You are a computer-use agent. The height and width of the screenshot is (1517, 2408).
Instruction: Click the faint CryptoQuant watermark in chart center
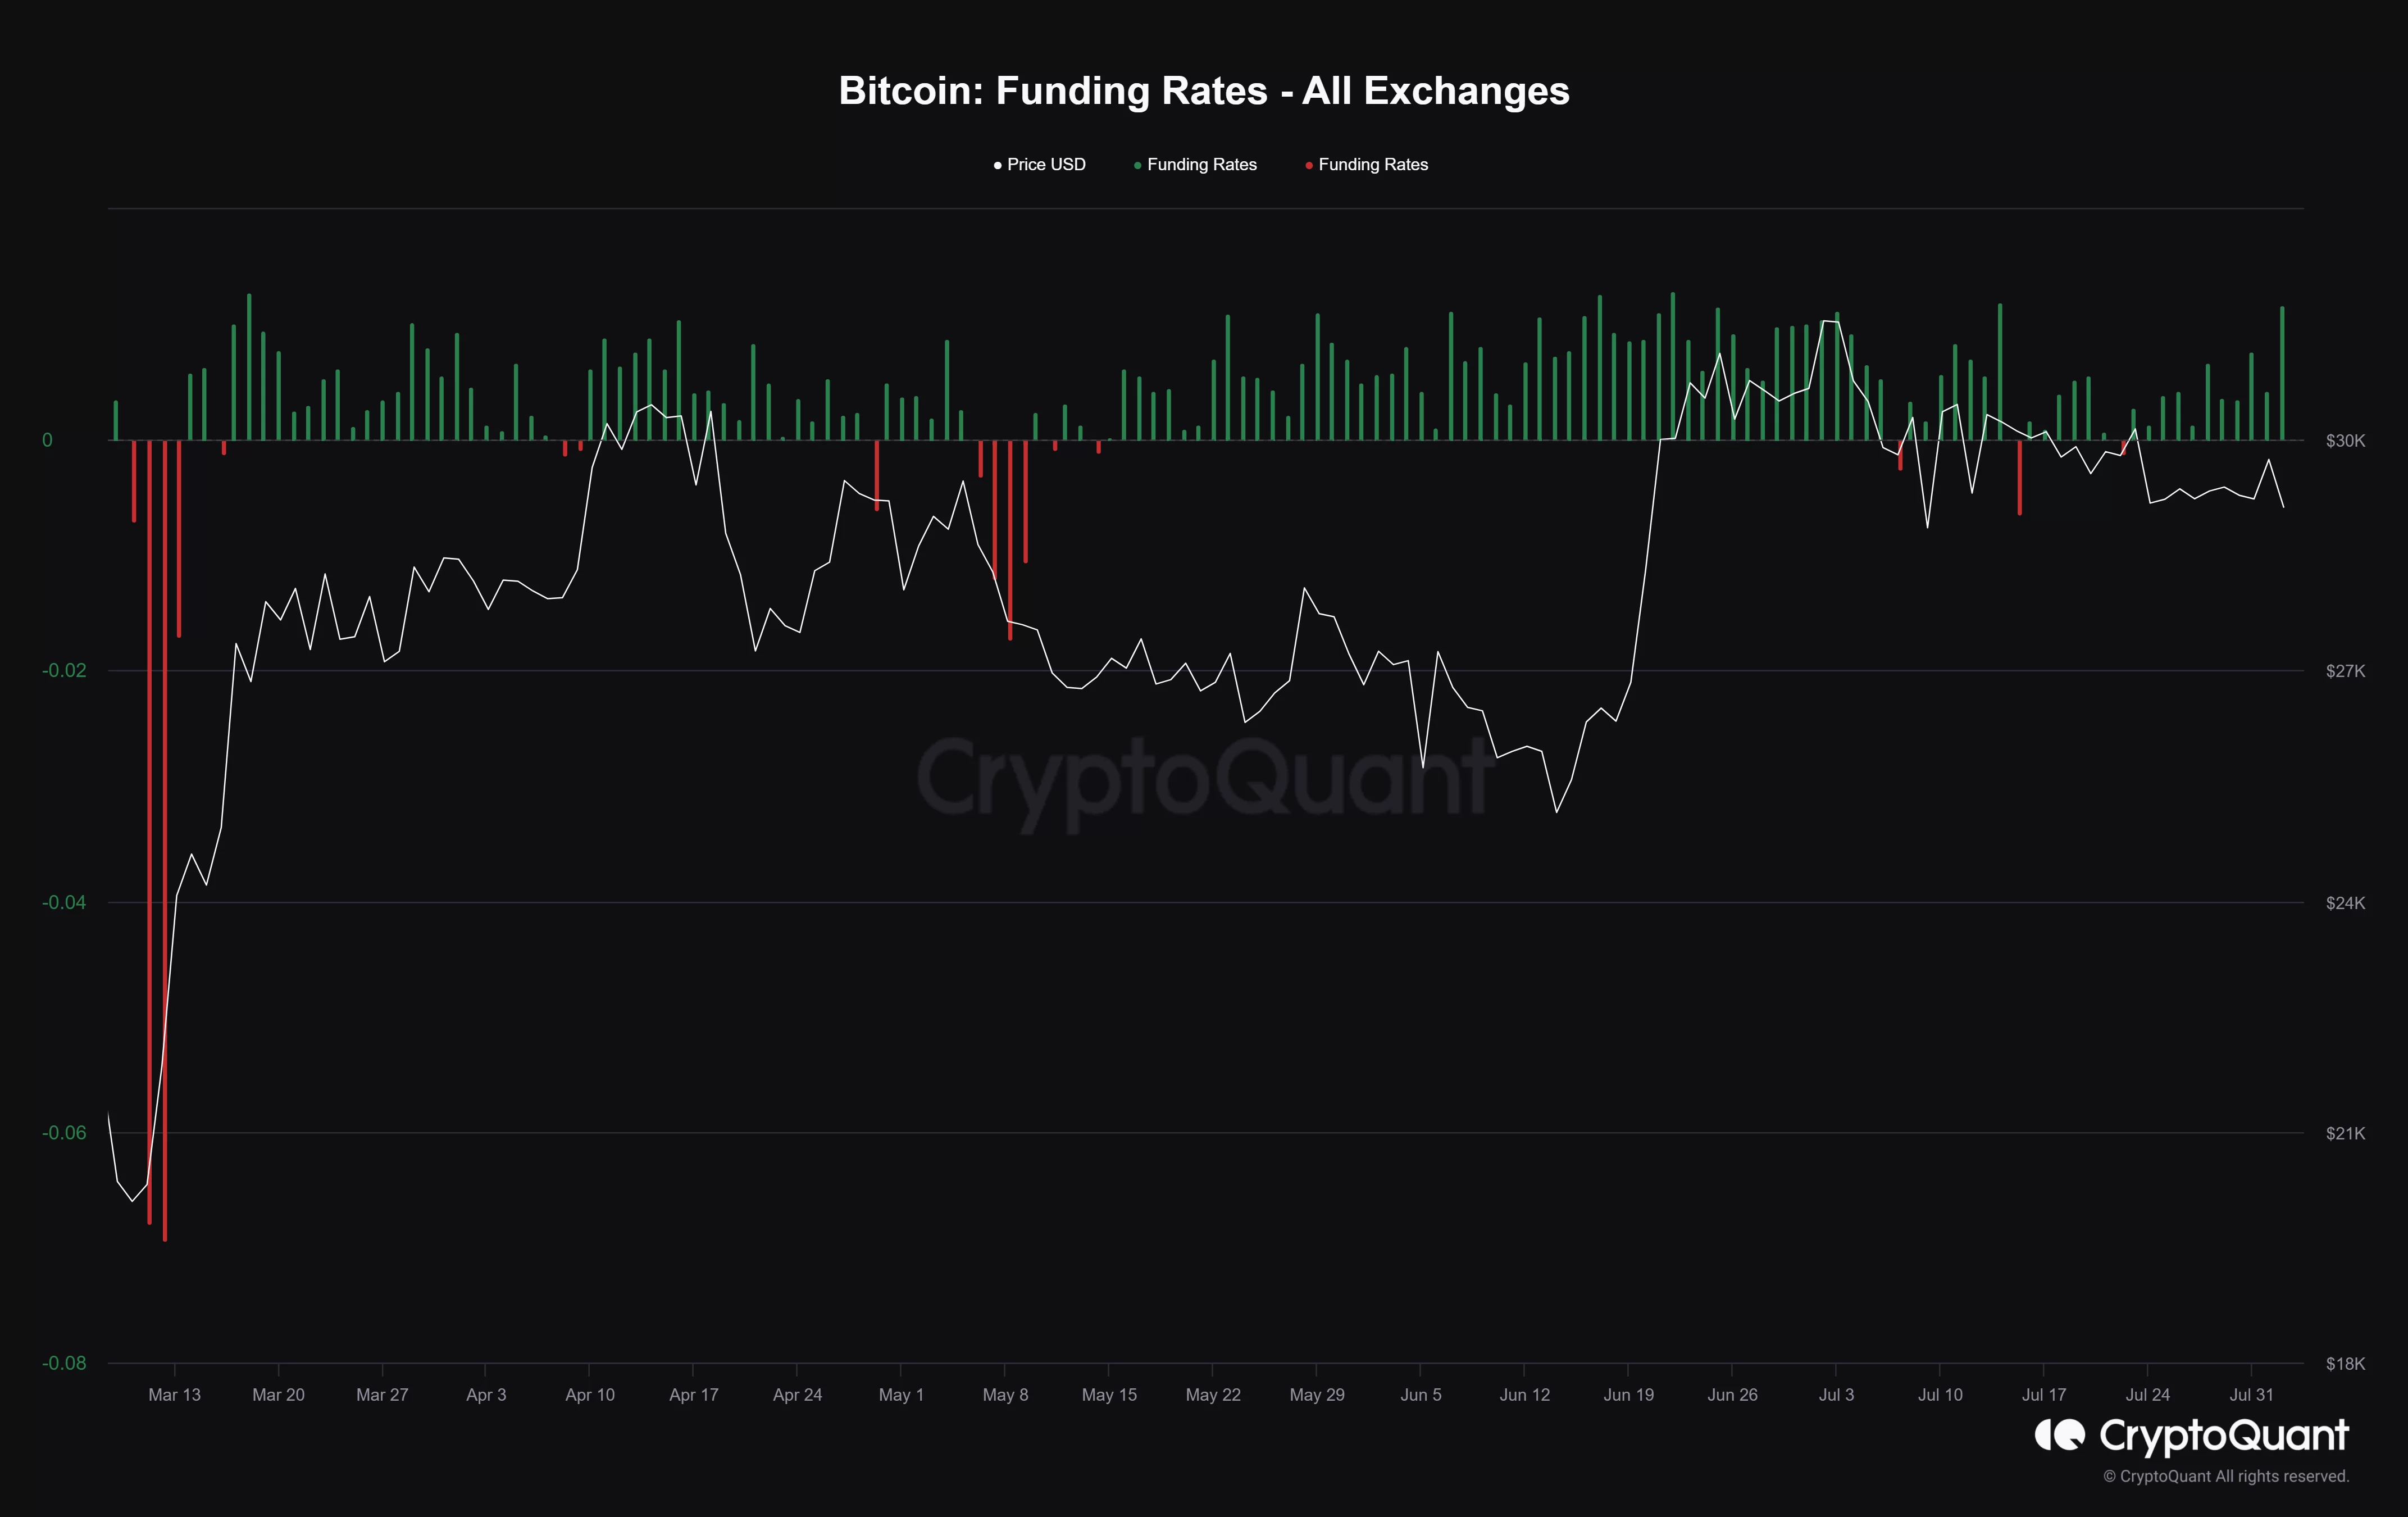[x=1203, y=778]
